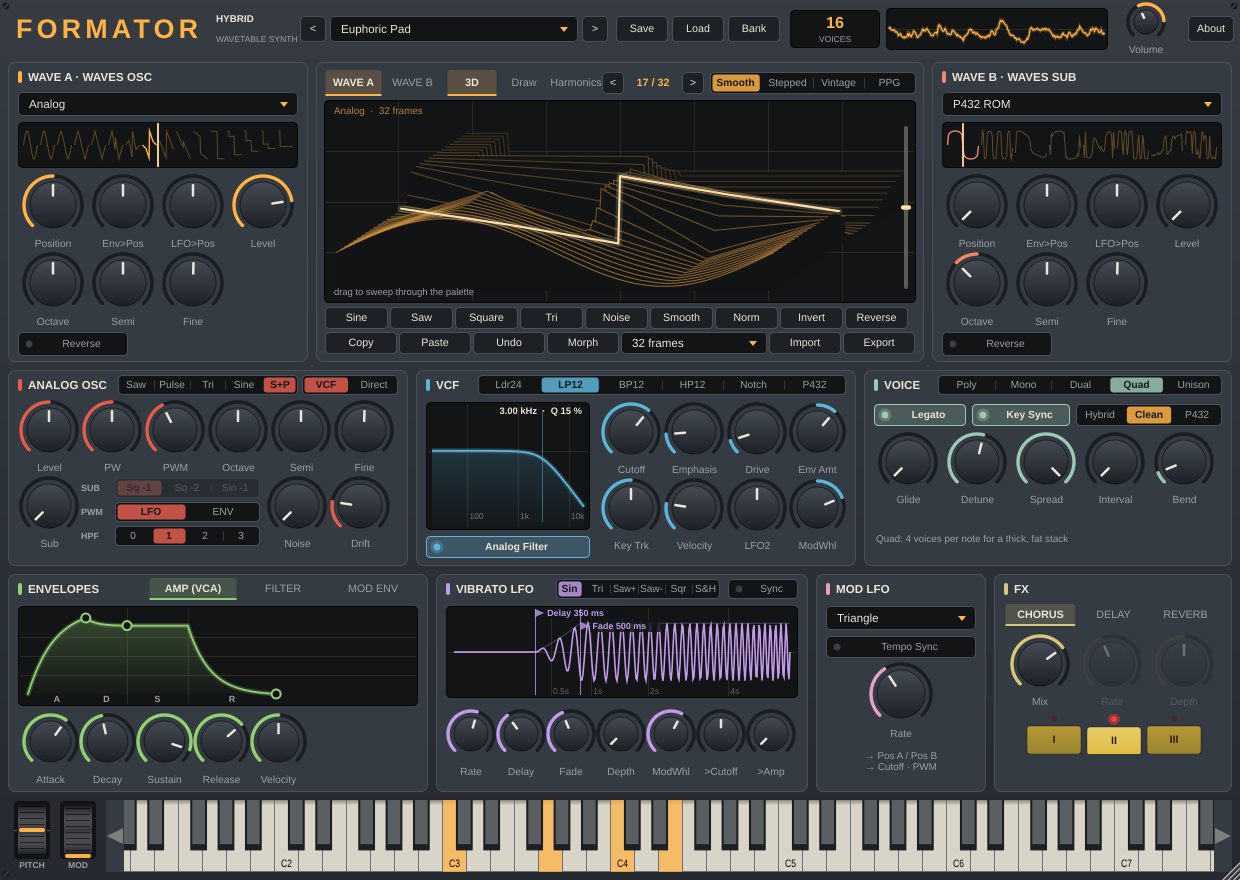Viewport: 1240px width, 880px height.
Task: Click the Export wavetable button
Action: point(879,343)
